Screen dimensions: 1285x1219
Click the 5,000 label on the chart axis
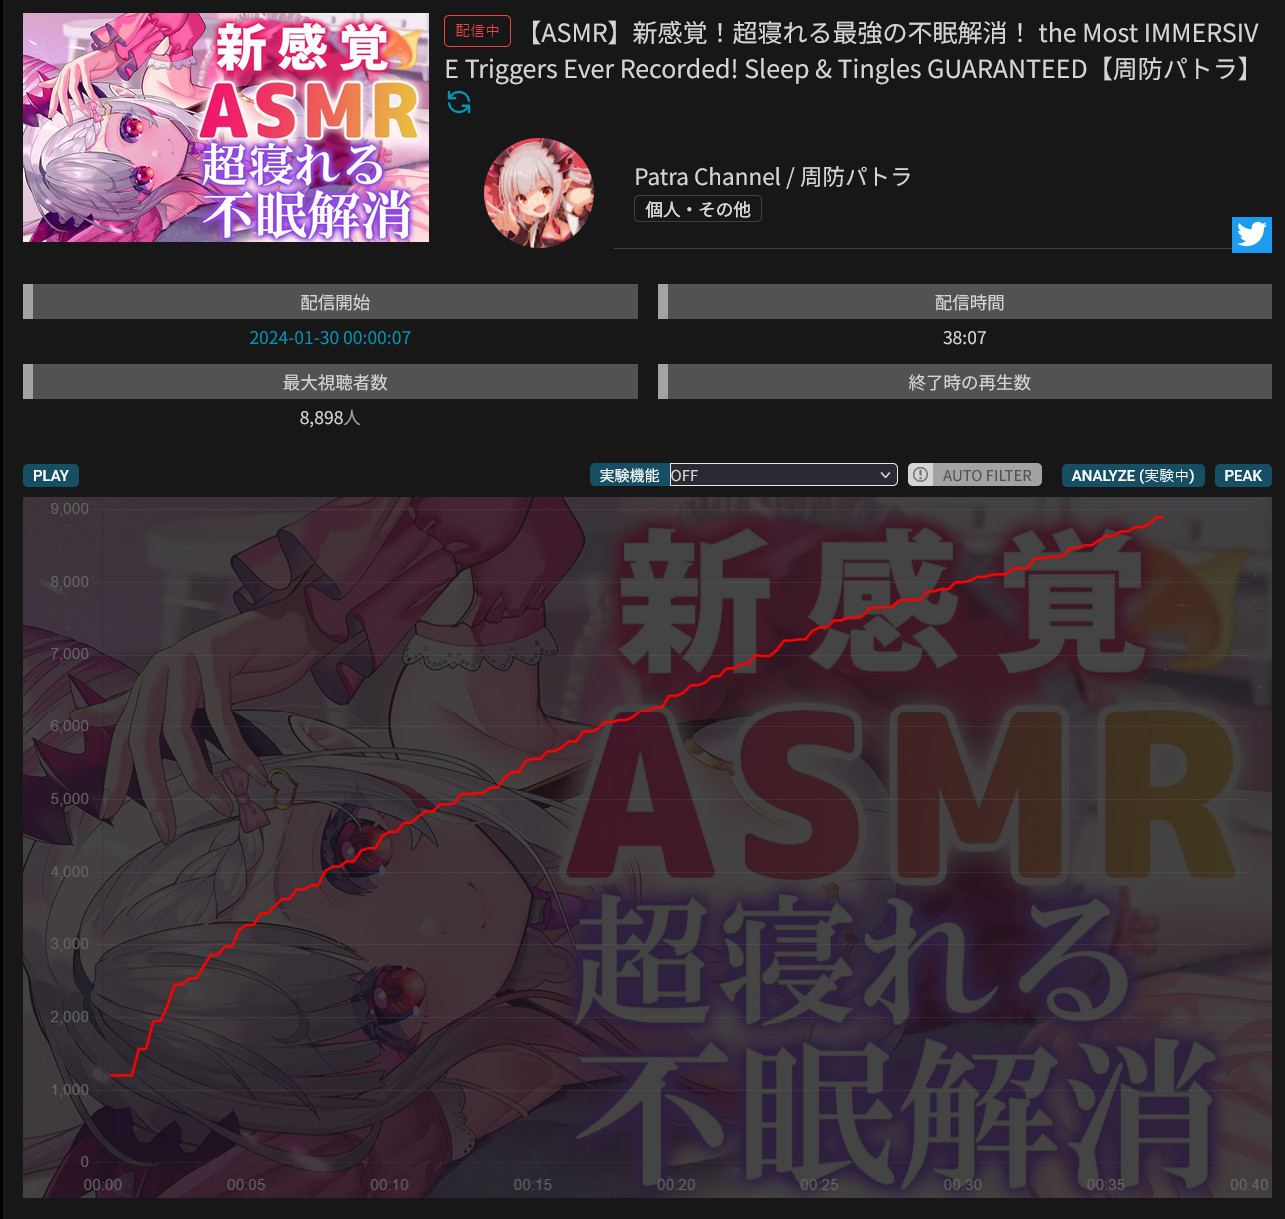point(70,799)
